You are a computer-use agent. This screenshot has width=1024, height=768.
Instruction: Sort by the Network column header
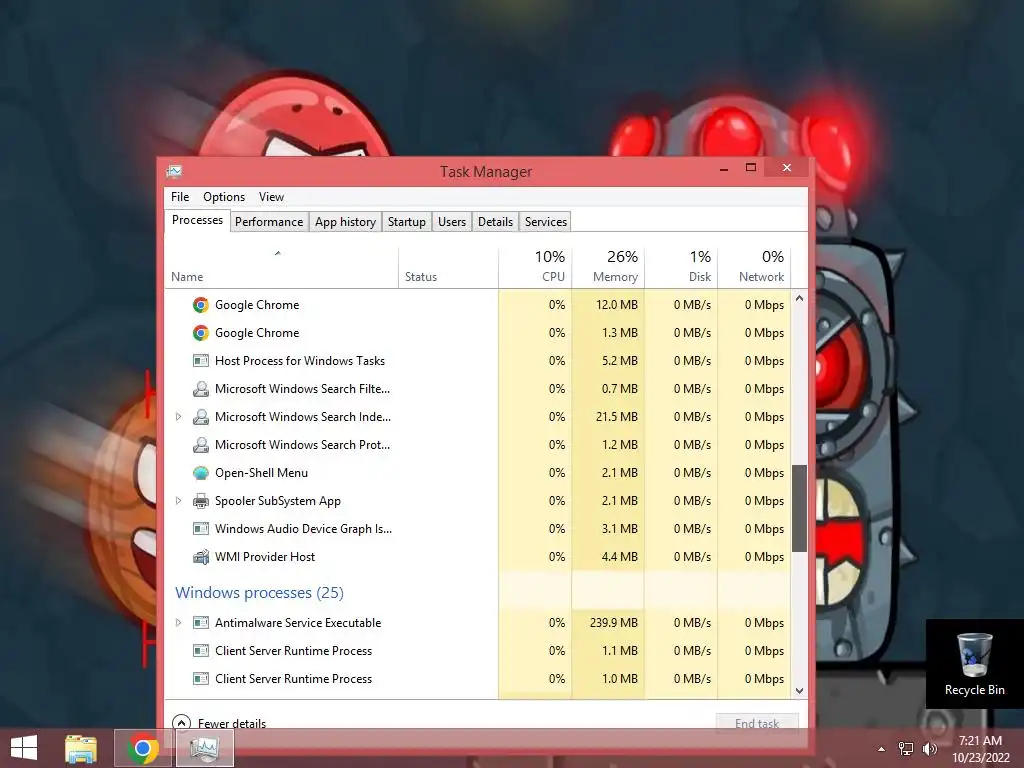(x=754, y=268)
